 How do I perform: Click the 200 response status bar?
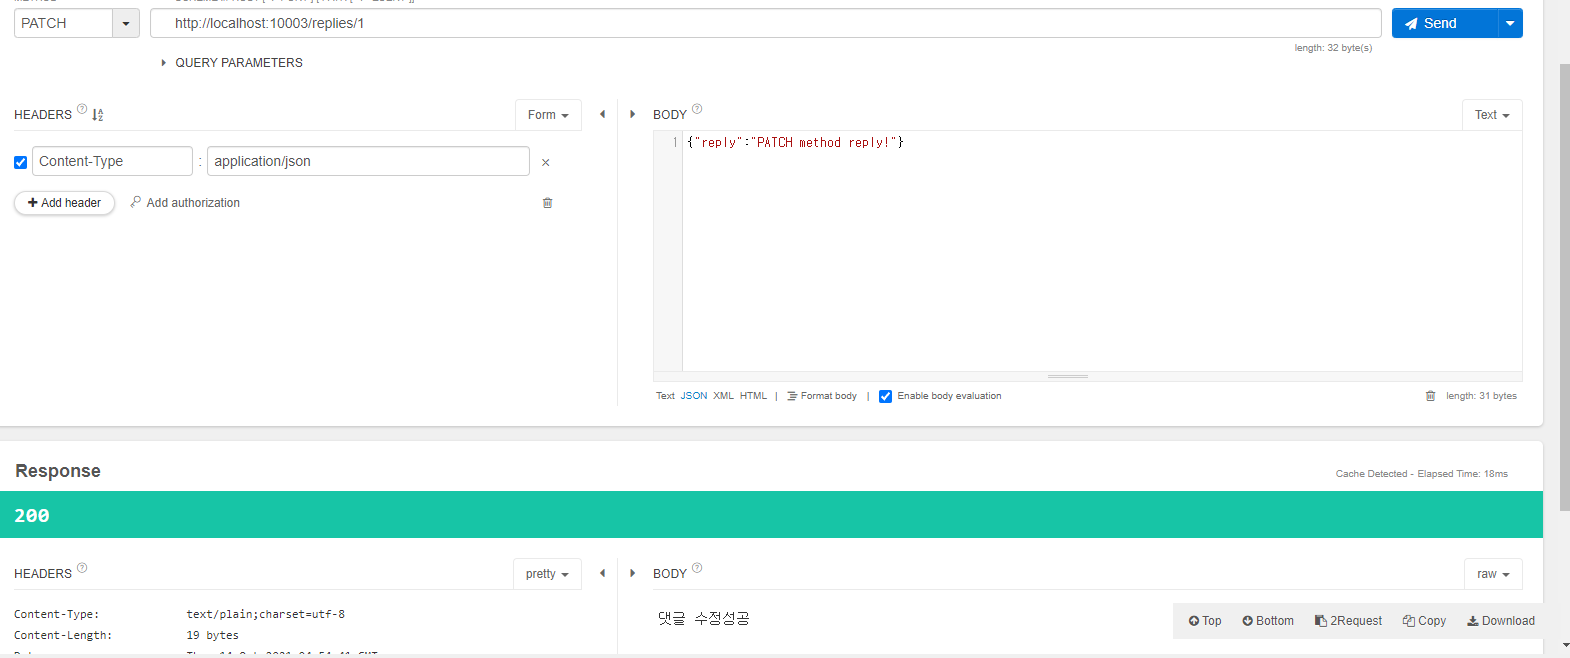(x=771, y=515)
